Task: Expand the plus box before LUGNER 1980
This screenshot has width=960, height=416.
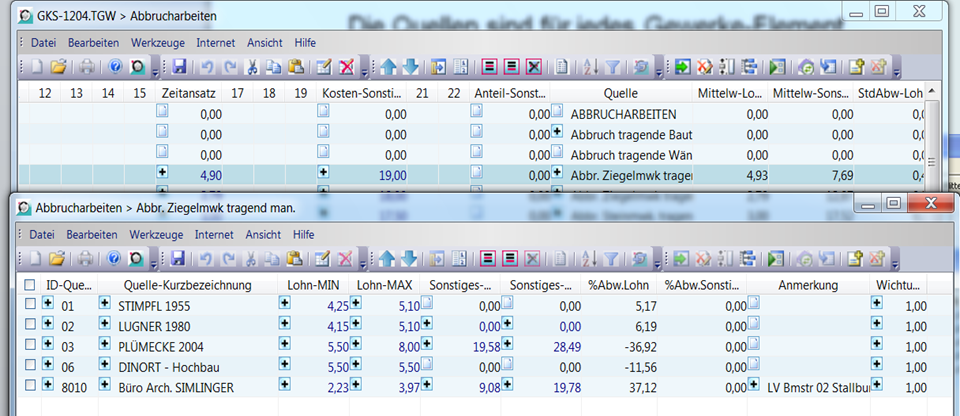Action: click(x=104, y=325)
